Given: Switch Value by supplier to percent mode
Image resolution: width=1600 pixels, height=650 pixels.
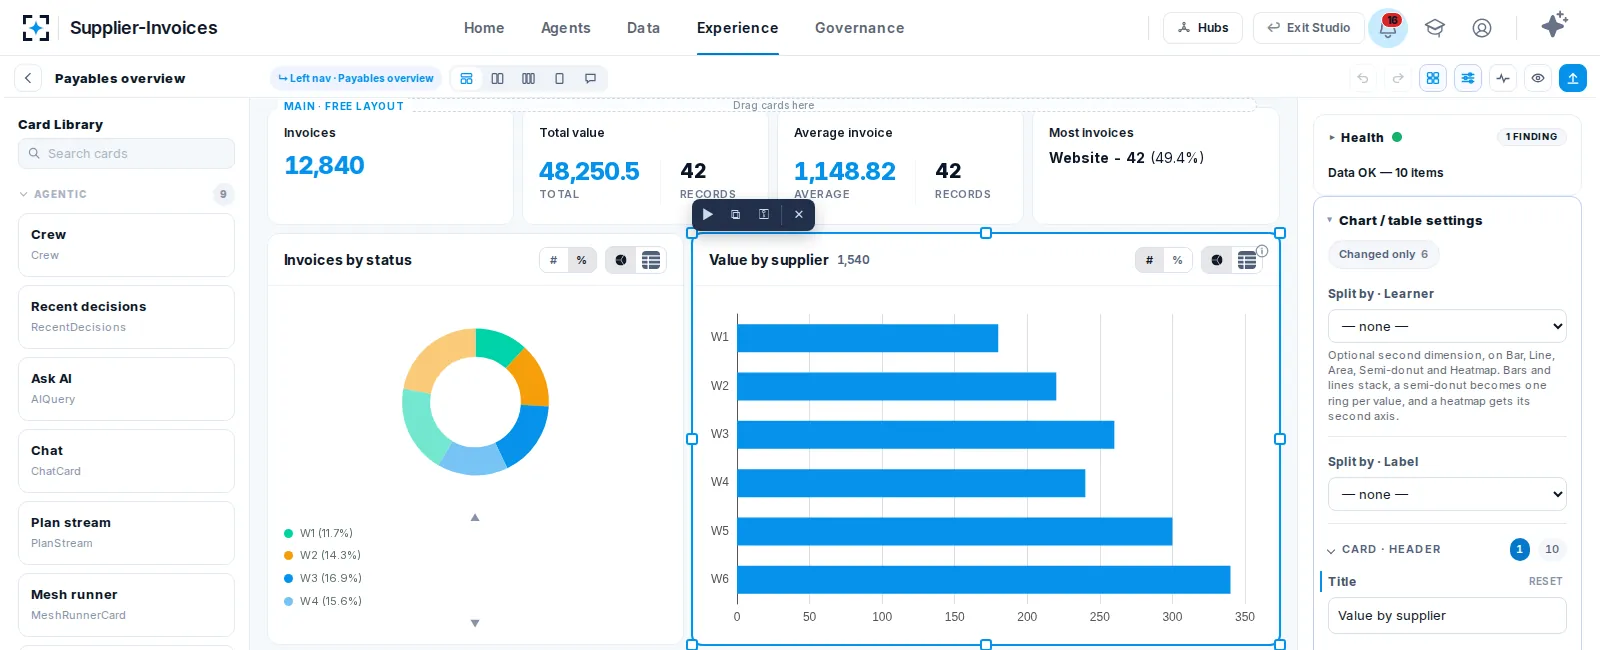Looking at the screenshot, I should click(x=1177, y=260).
